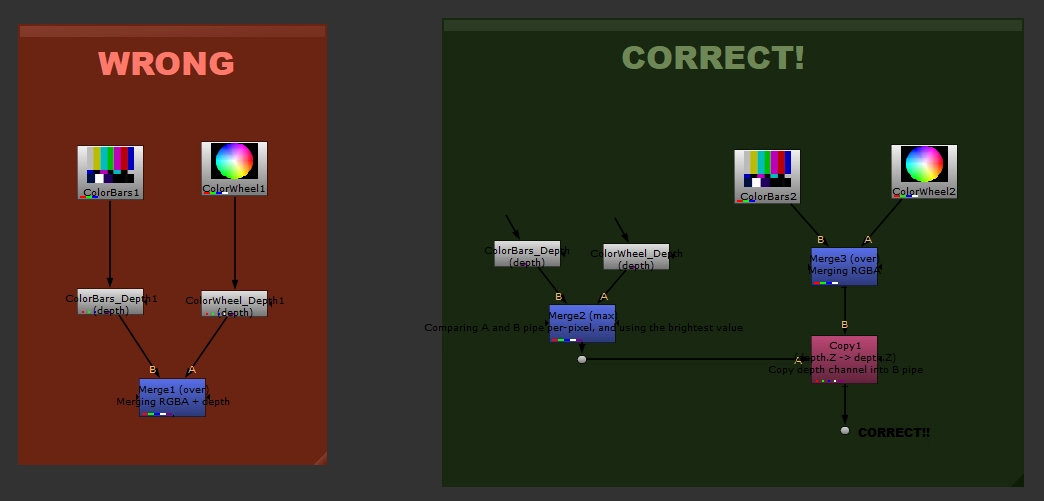Select the ColorBars_Depth node in the green backdrop
This screenshot has height=501, width=1044.
(x=527, y=254)
